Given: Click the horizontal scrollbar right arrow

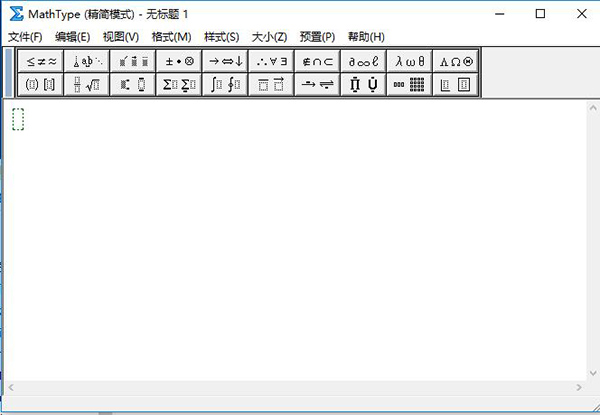Looking at the screenshot, I should pos(578,386).
